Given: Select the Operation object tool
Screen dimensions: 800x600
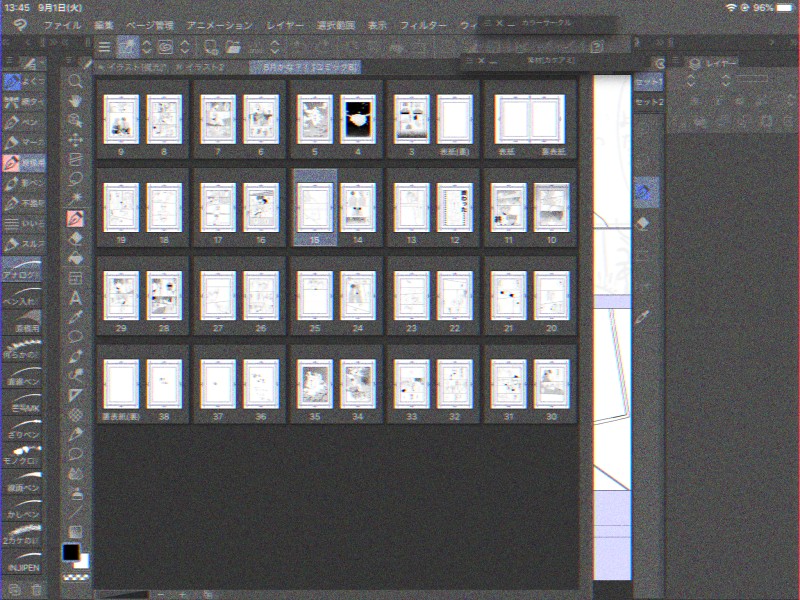Looking at the screenshot, I should point(75,121).
